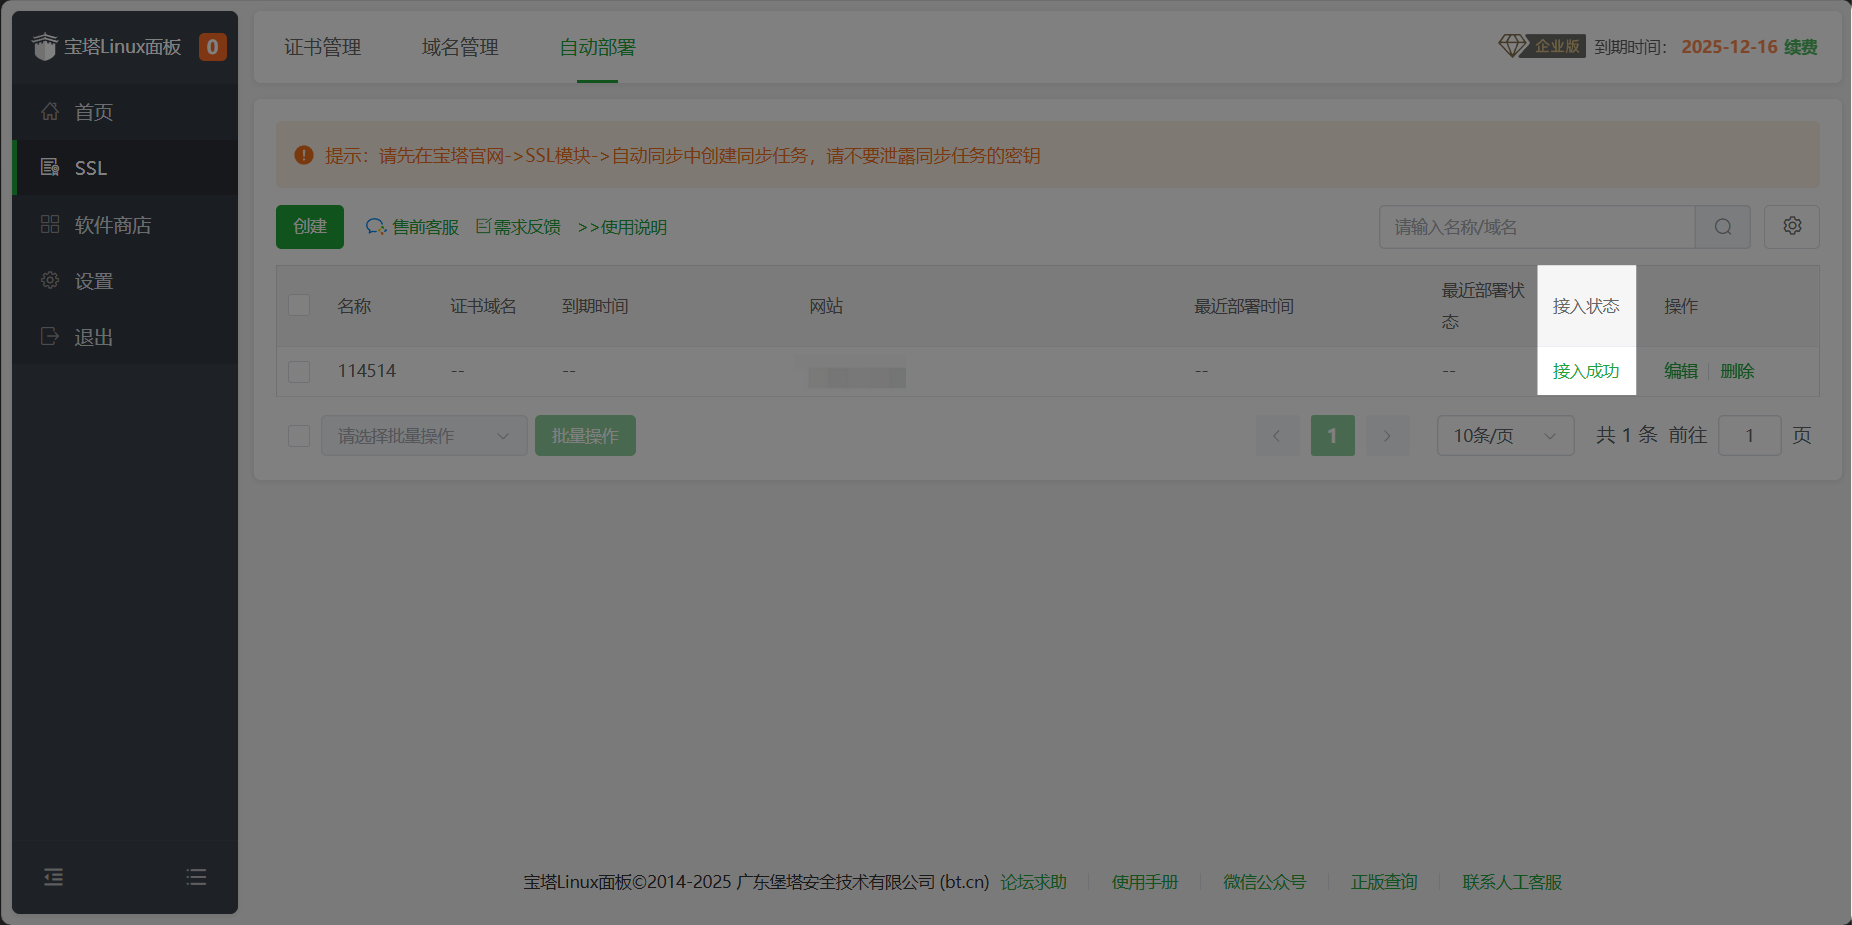Go to next page arrow
This screenshot has width=1852, height=925.
click(1387, 436)
